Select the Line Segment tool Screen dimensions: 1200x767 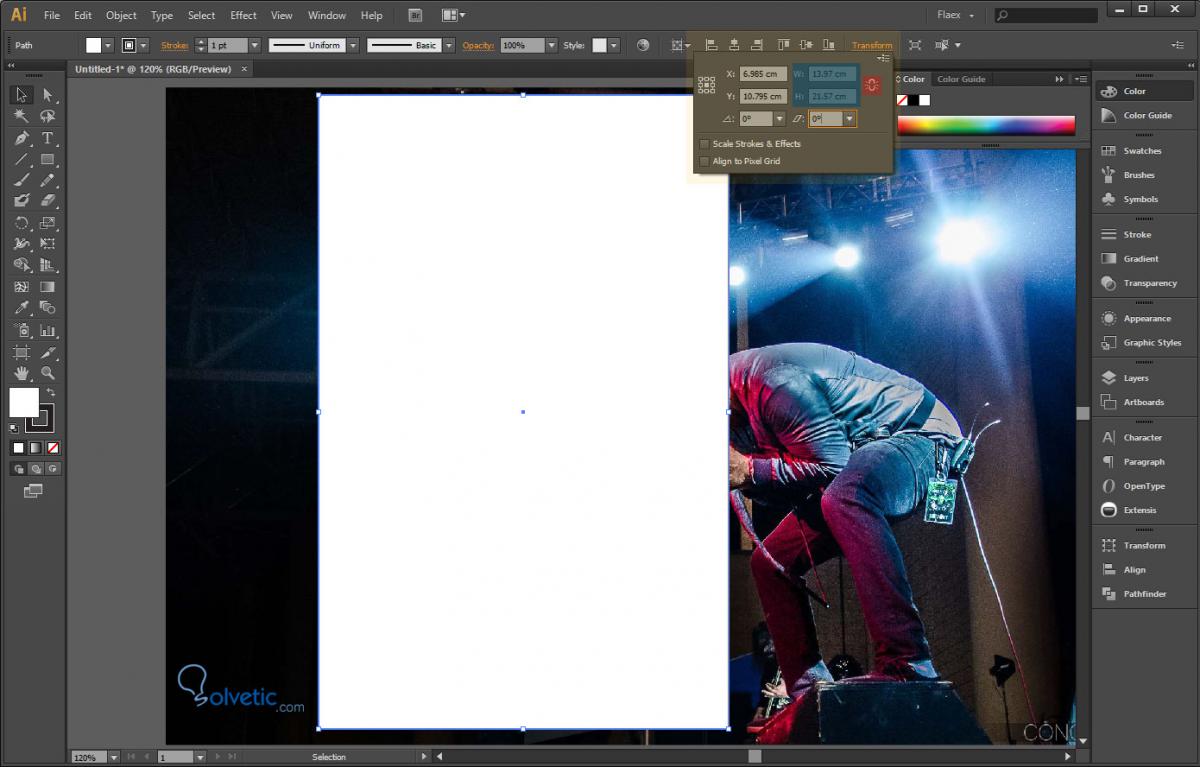(x=21, y=160)
